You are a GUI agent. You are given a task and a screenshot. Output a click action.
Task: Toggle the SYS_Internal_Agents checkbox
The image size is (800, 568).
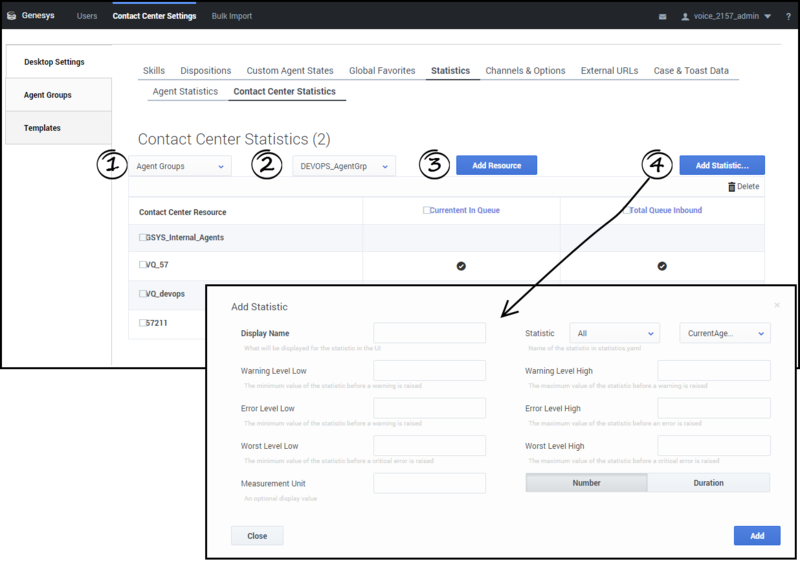pyautogui.click(x=143, y=238)
